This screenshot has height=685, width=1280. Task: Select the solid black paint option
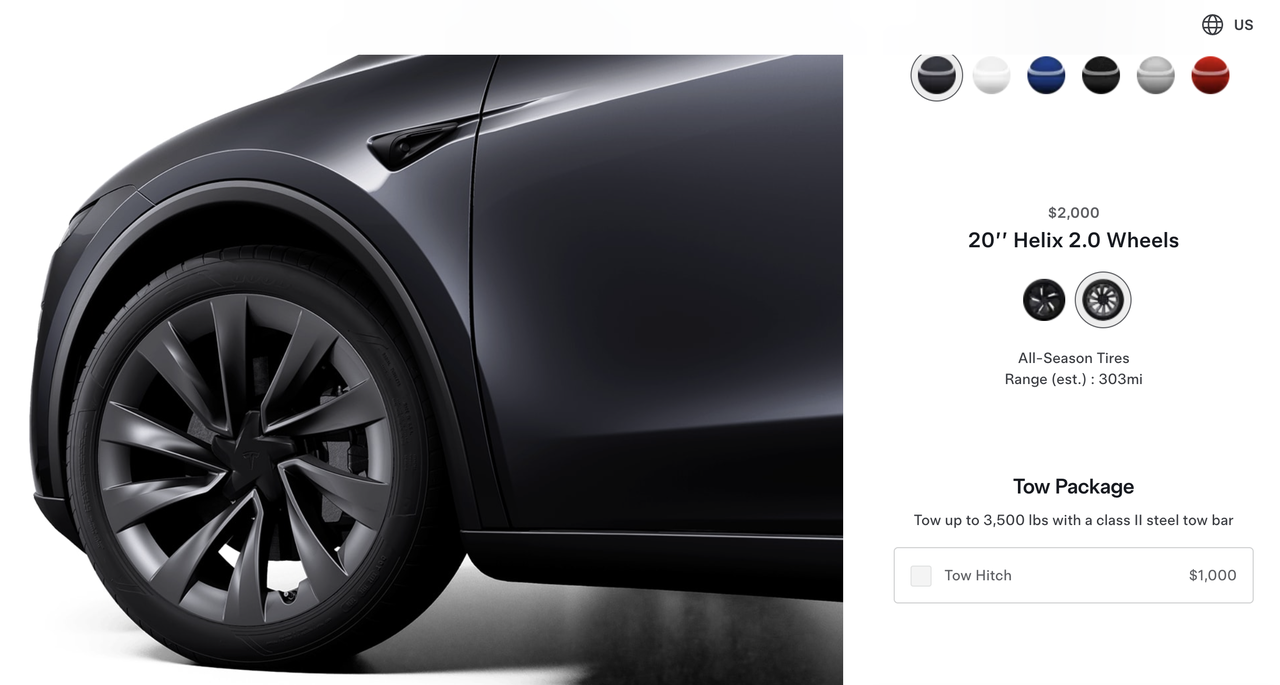point(1101,75)
